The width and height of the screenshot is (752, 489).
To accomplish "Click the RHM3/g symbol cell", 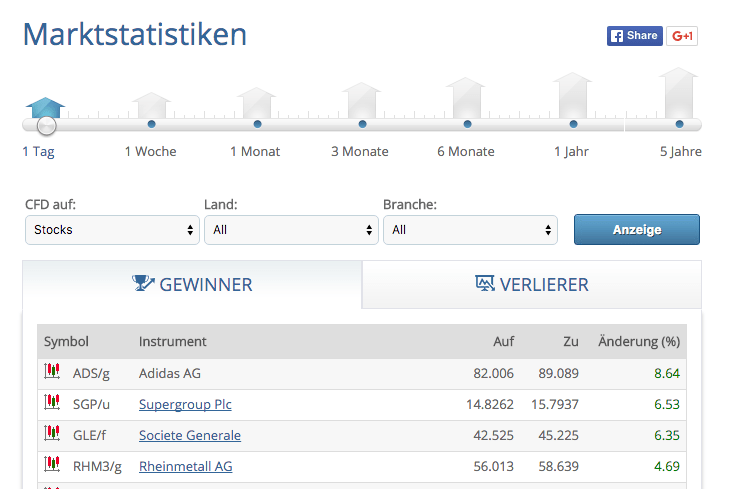I will click(x=97, y=466).
